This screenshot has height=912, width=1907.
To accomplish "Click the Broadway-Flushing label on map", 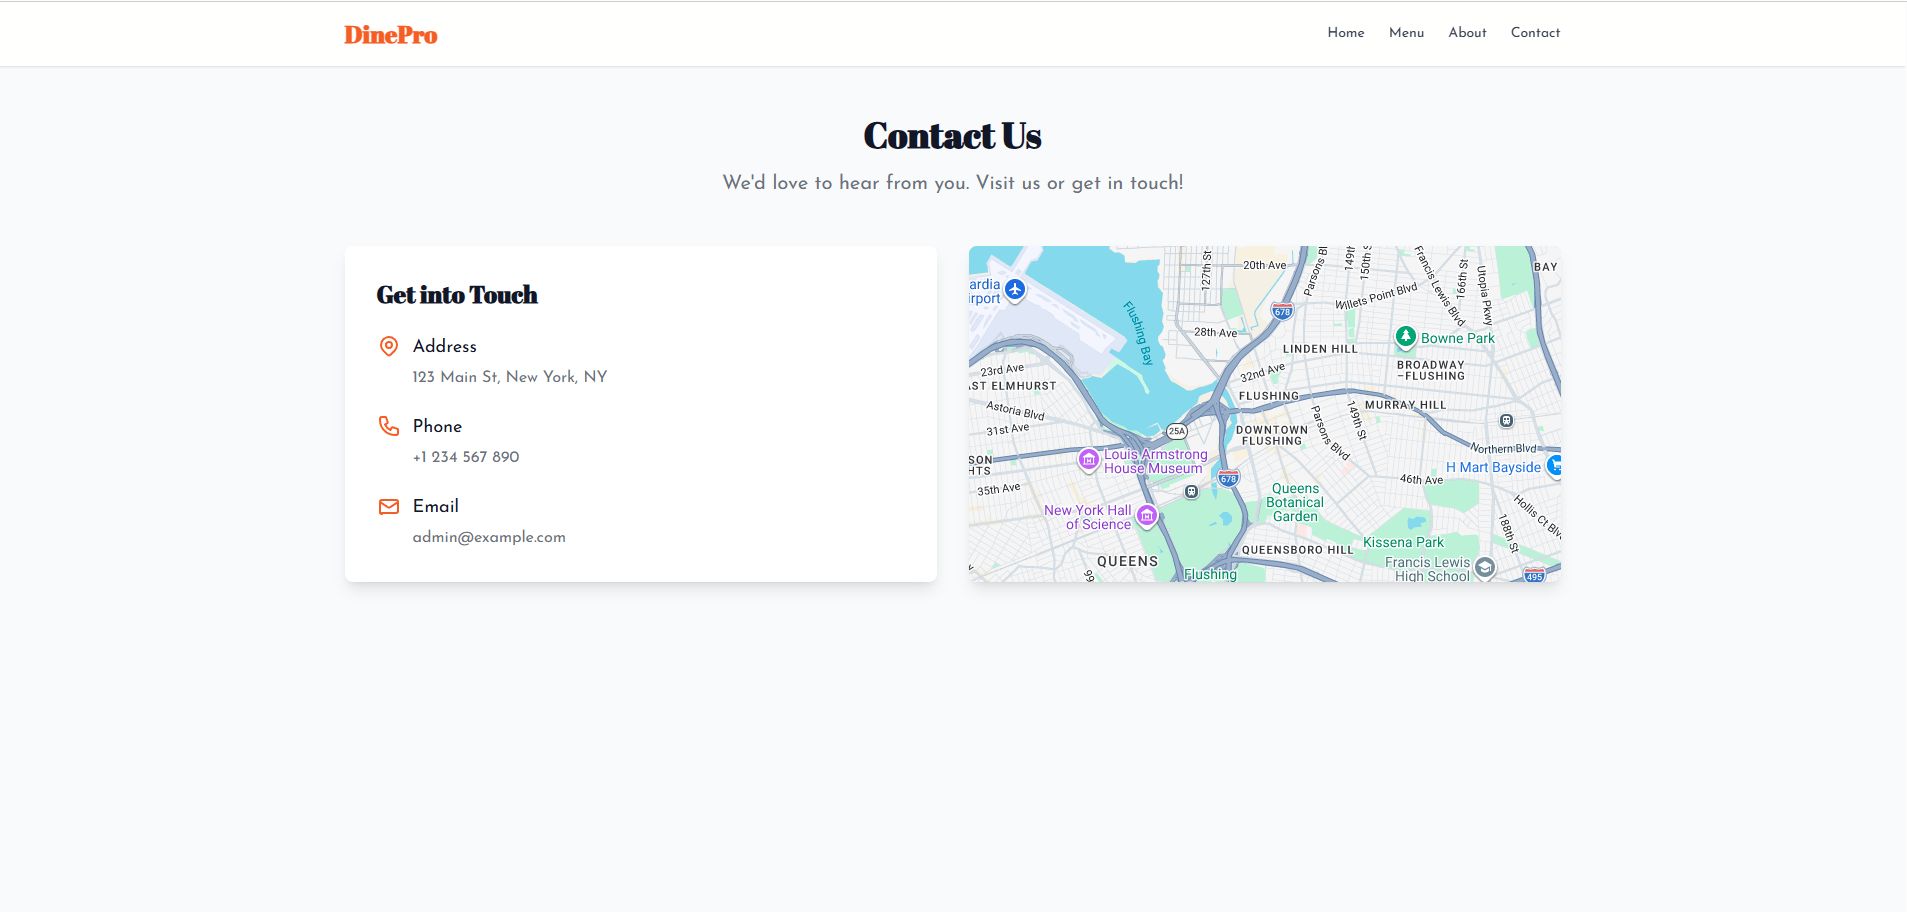I will point(1431,370).
